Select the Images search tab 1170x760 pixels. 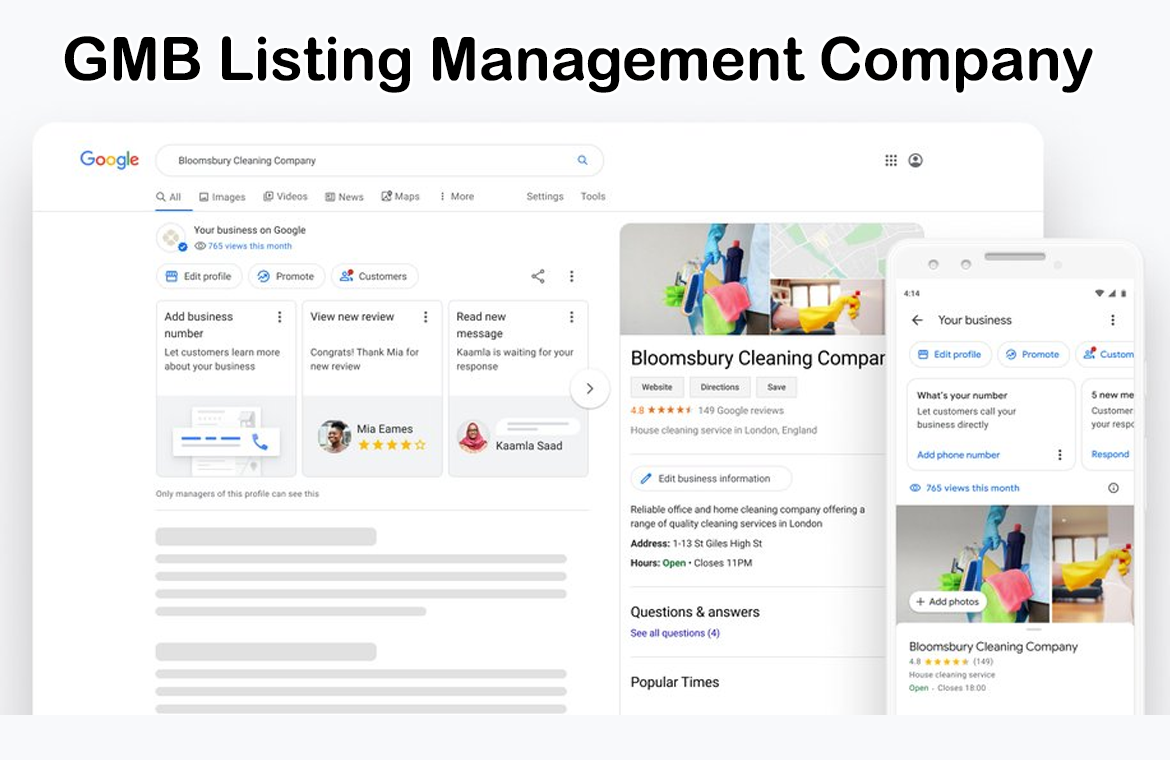tap(222, 197)
